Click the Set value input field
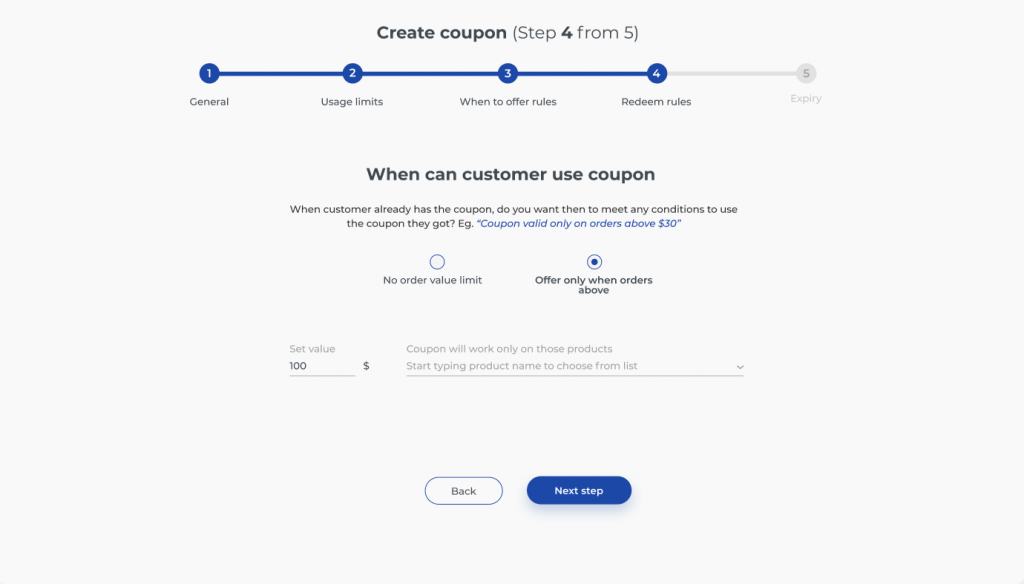Image resolution: width=1024 pixels, height=584 pixels. [x=322, y=366]
